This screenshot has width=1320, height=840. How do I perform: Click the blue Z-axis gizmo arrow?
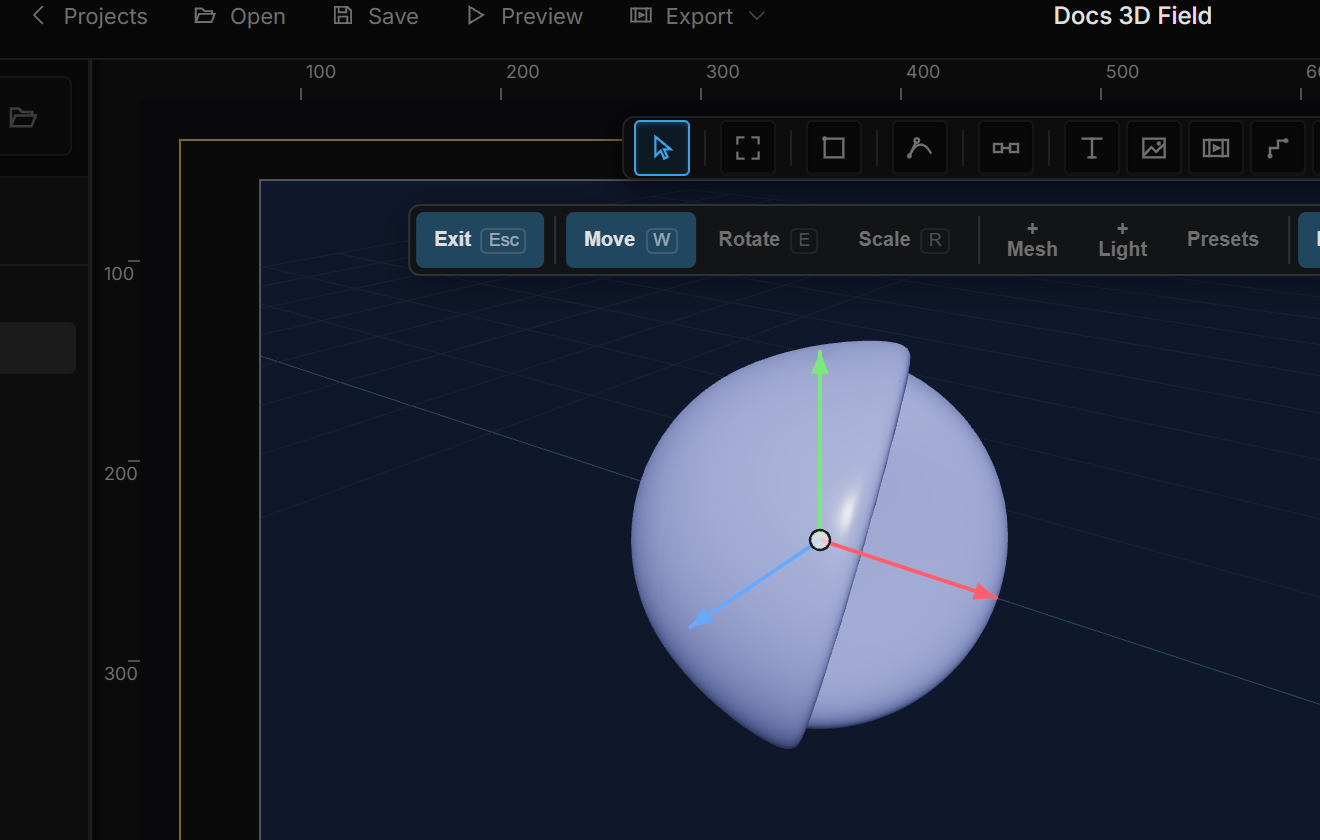tap(702, 619)
